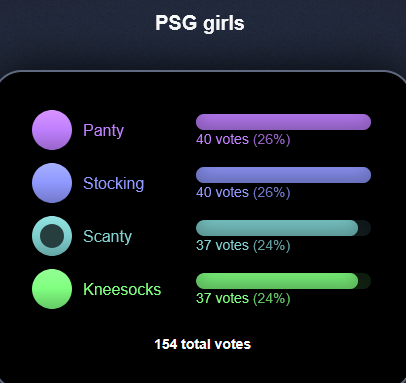Click Stocking's 40 votes (26%) text

click(x=243, y=192)
